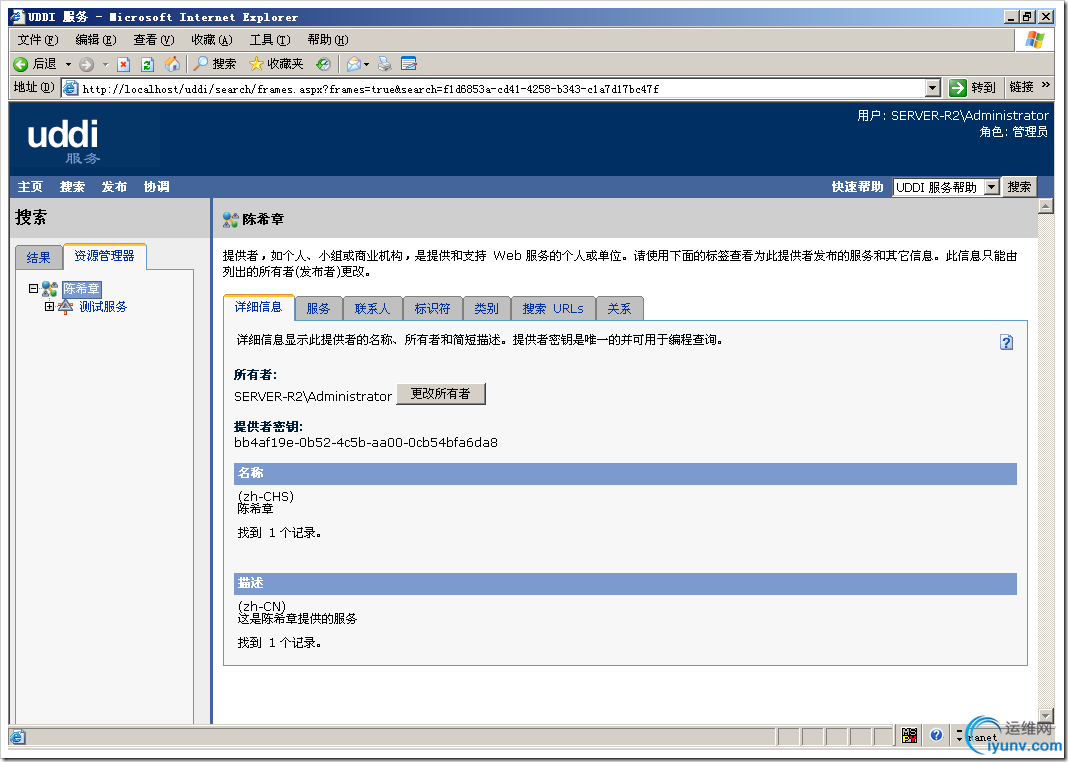
Task: Open the 收藏(A) menu
Action: point(212,40)
